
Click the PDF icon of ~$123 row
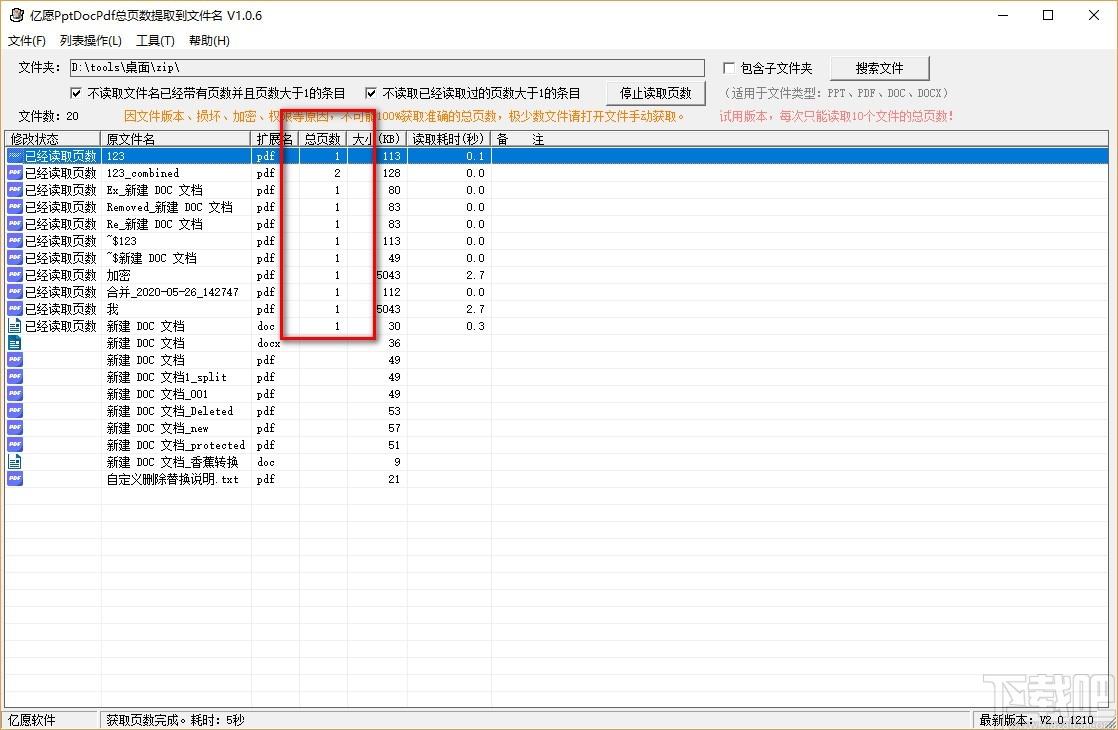tap(15, 241)
